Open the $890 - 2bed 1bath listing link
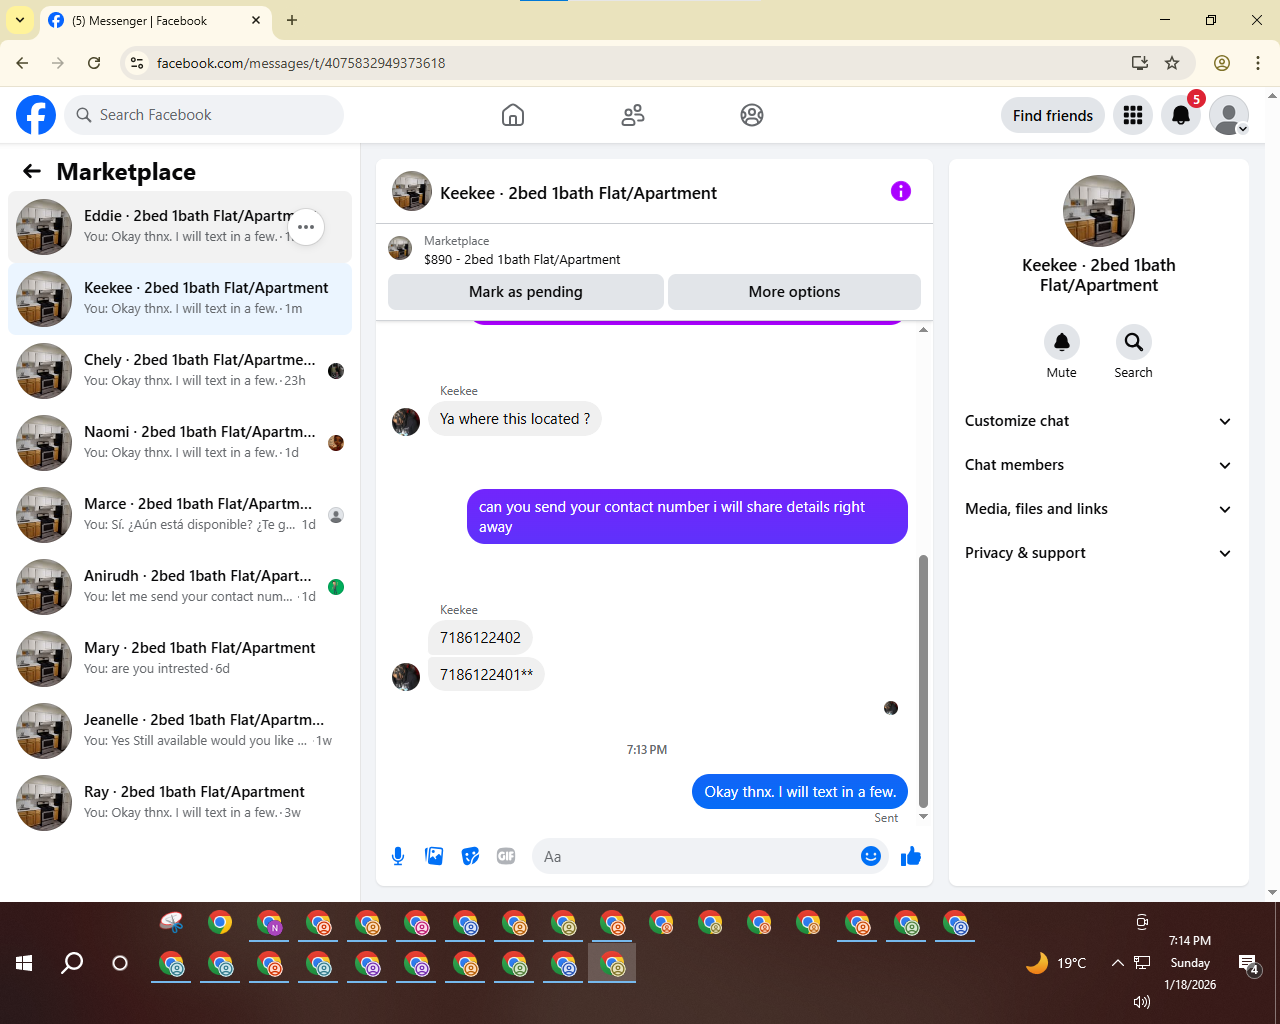The width and height of the screenshot is (1280, 1024). point(522,259)
